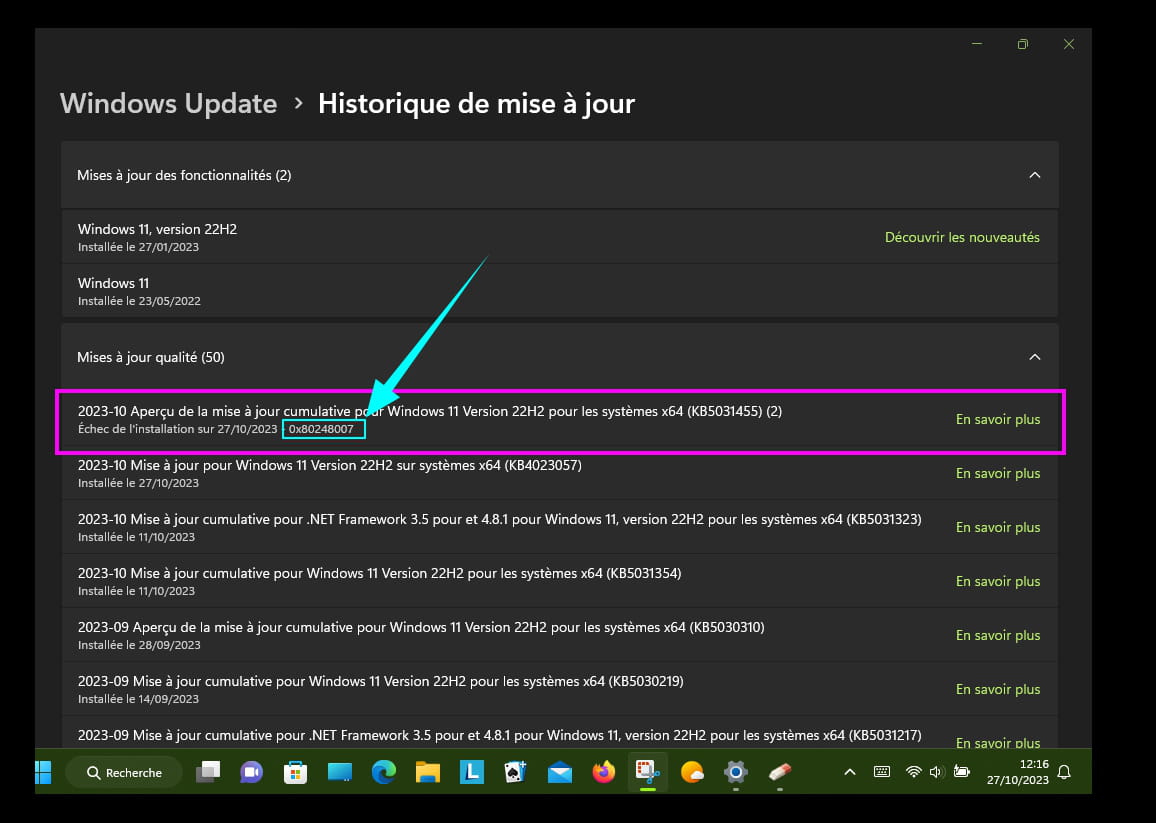Open File Explorer from the taskbar

click(428, 772)
